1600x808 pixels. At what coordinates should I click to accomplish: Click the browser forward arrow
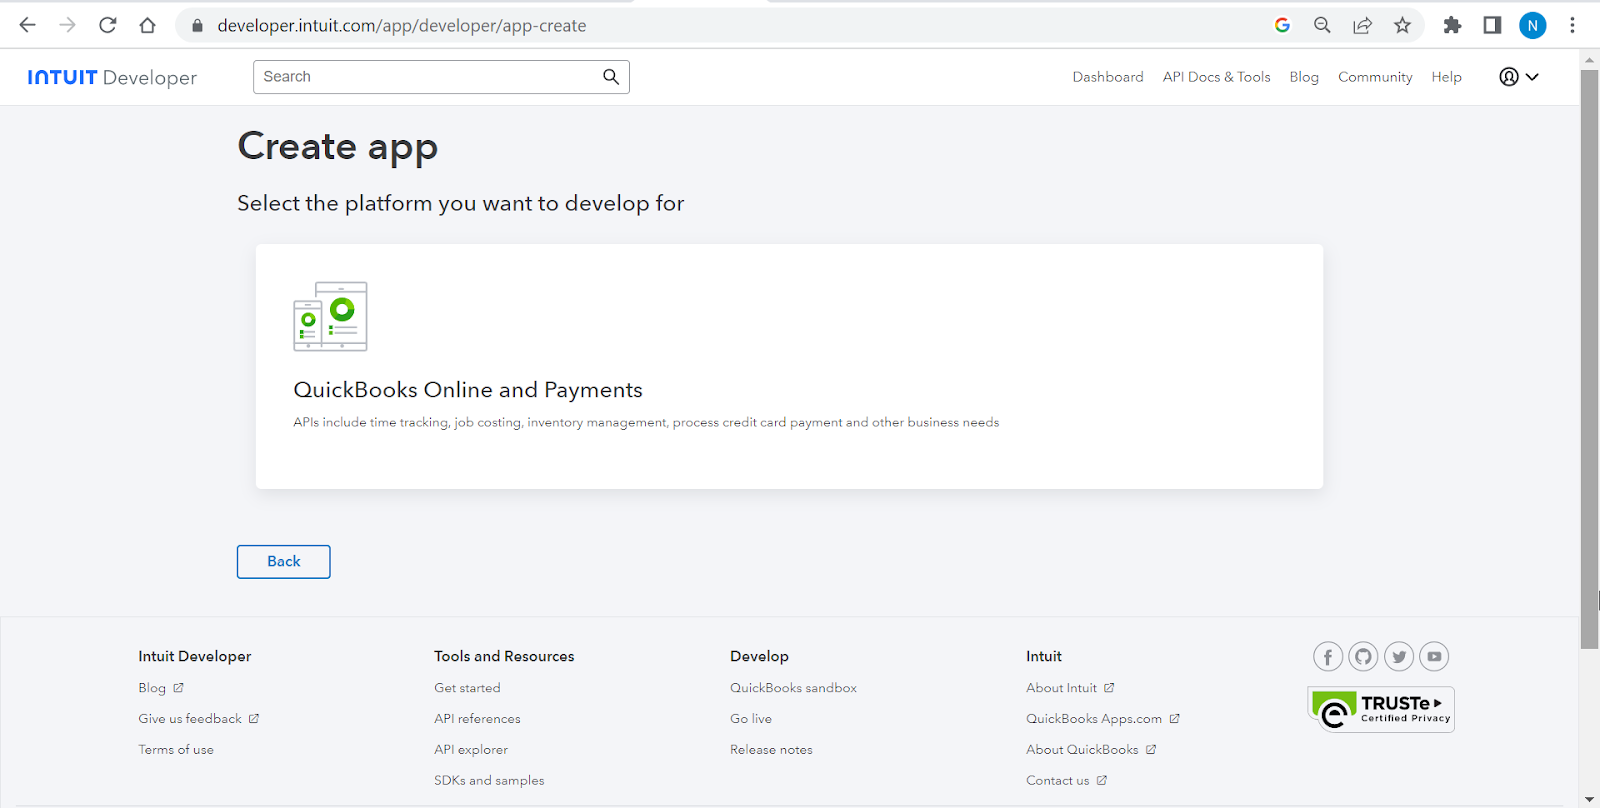pos(67,25)
